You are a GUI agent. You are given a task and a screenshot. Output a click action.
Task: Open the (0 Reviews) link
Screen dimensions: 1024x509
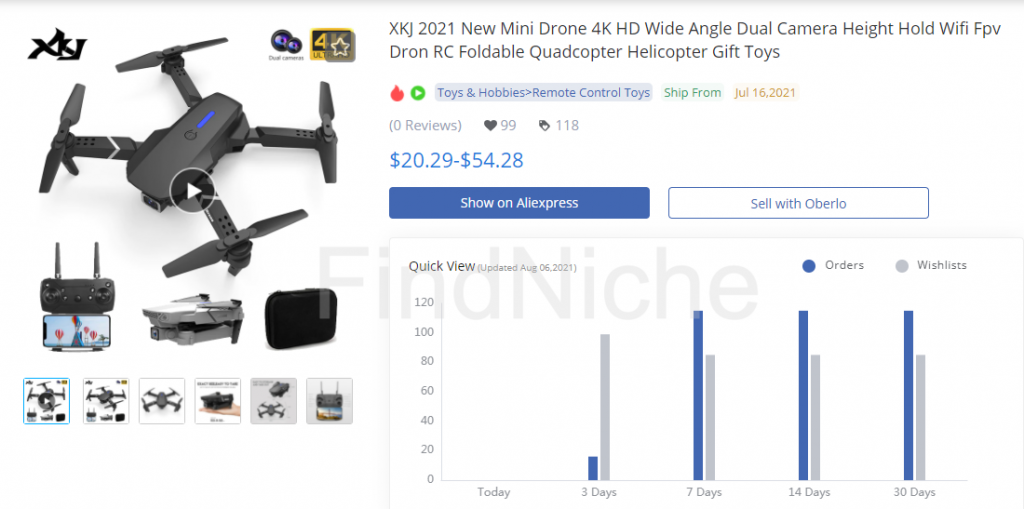[x=425, y=125]
